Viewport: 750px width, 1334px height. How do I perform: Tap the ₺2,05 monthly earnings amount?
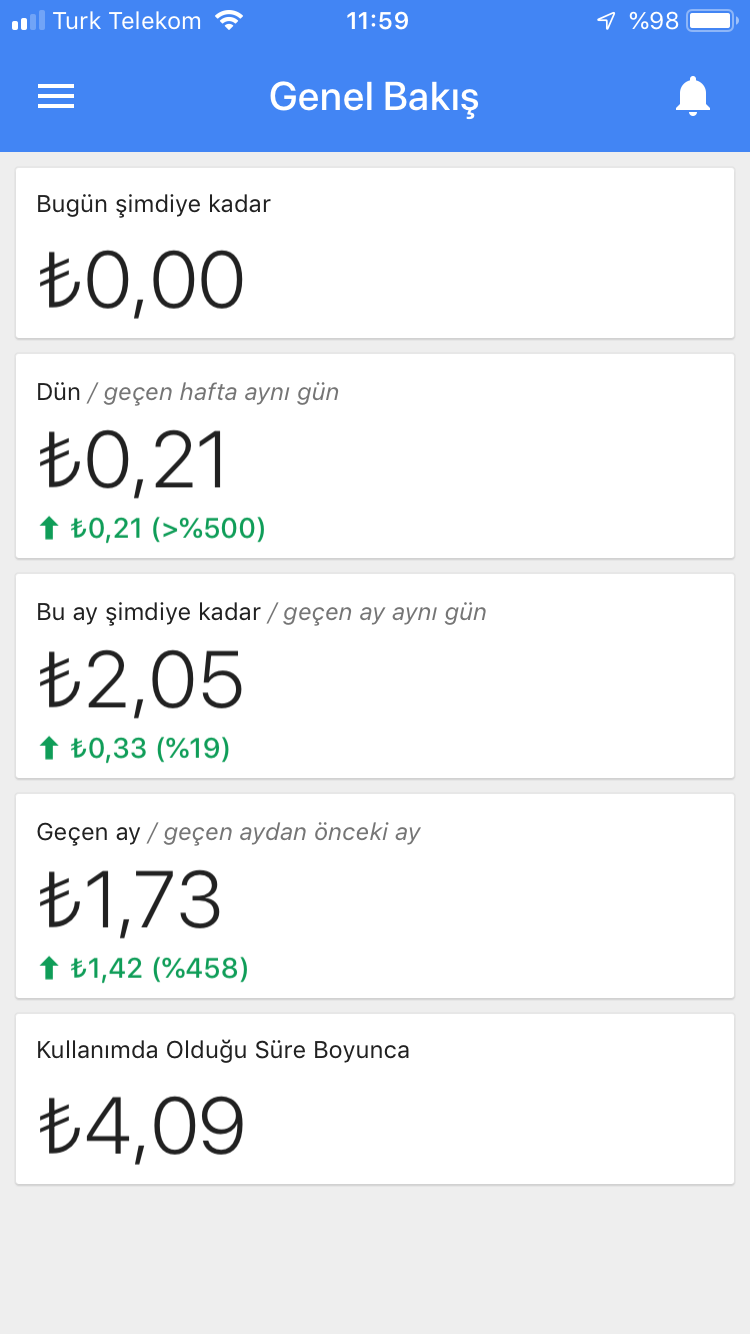point(141,679)
